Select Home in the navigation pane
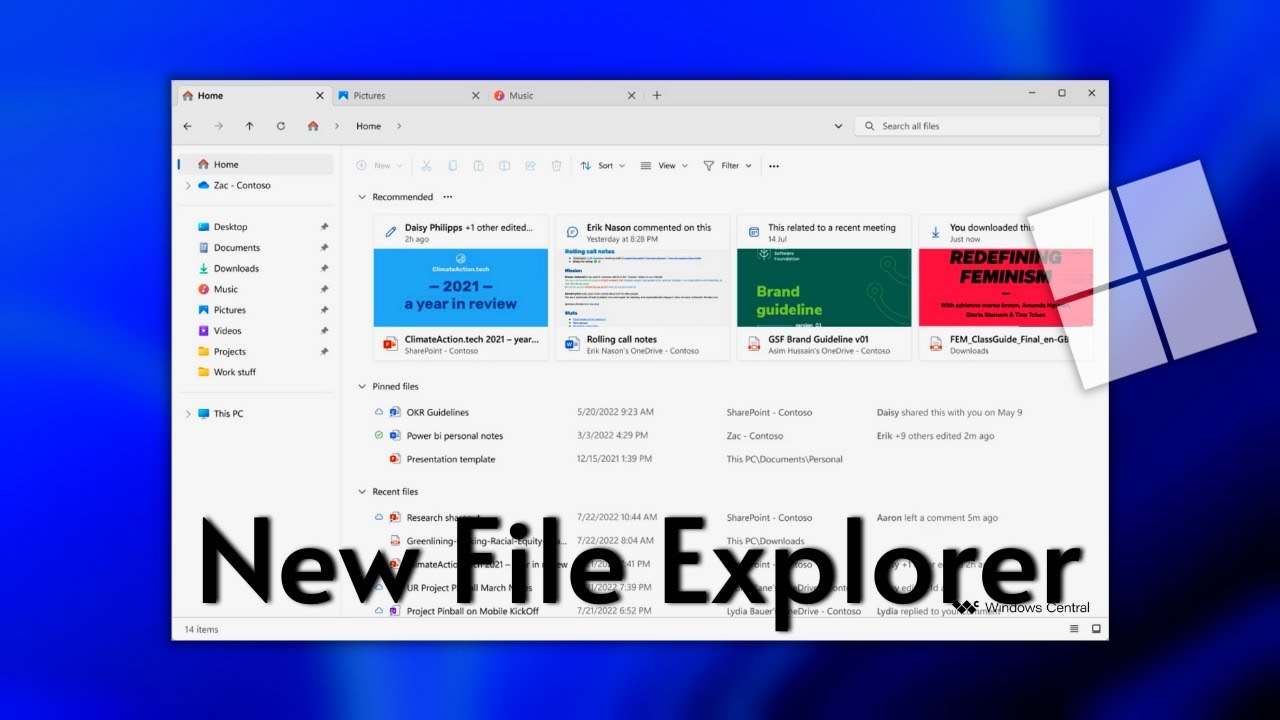The image size is (1280, 720). (255, 164)
